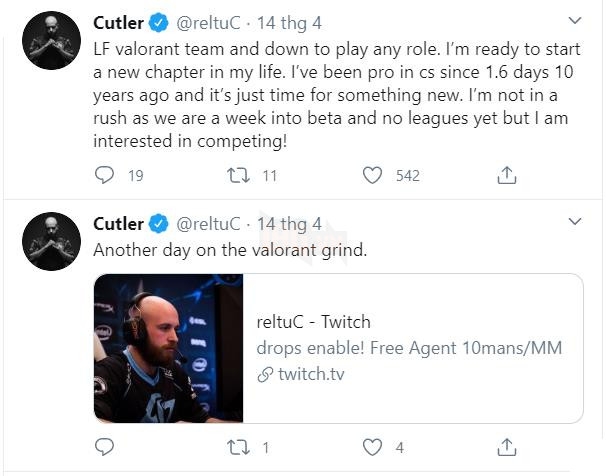Expand the first tweet's options chevron
This screenshot has width=606, height=476.
click(x=575, y=20)
